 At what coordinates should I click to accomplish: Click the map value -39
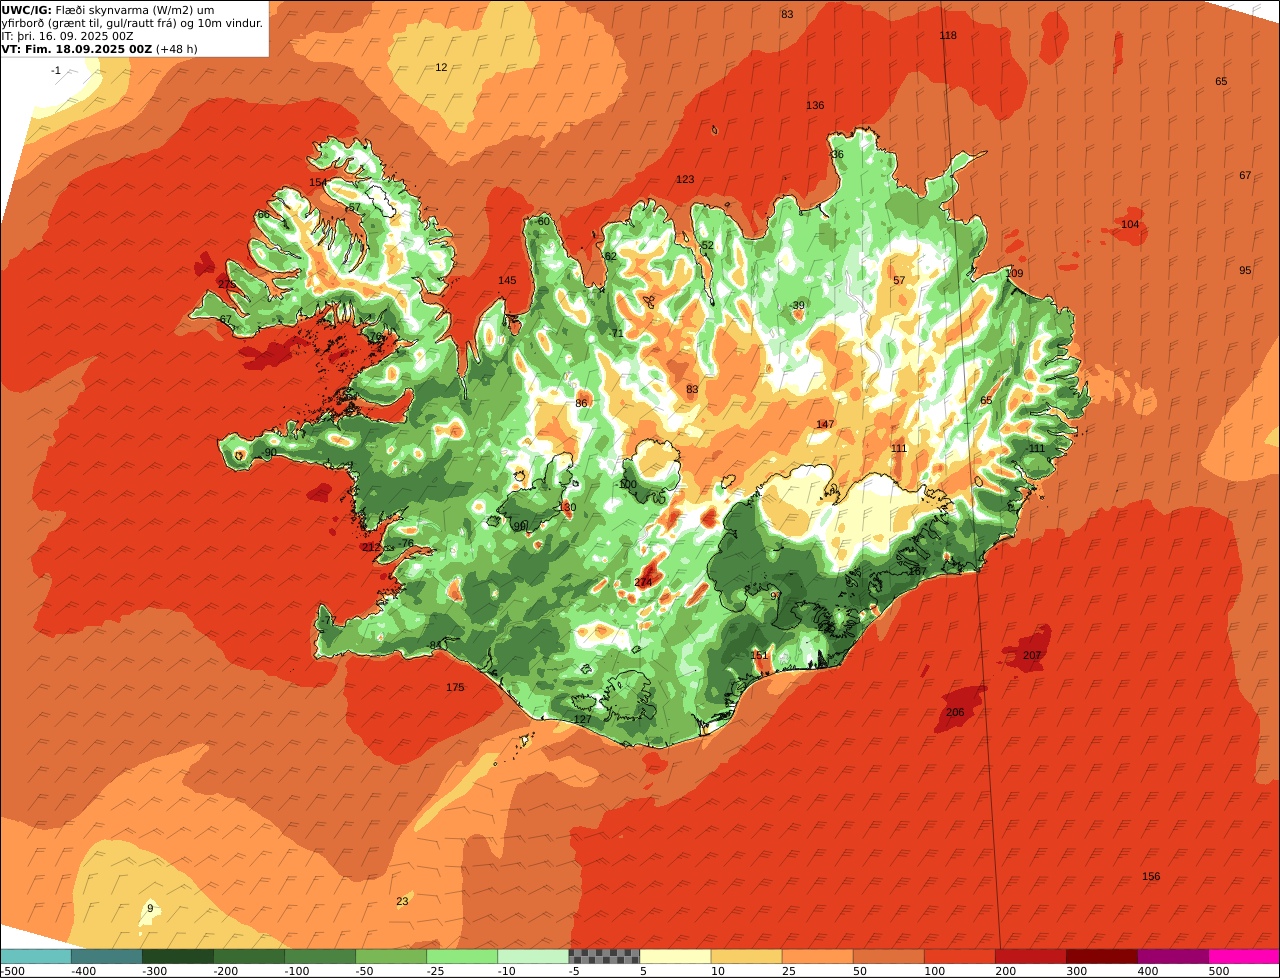[x=797, y=306]
